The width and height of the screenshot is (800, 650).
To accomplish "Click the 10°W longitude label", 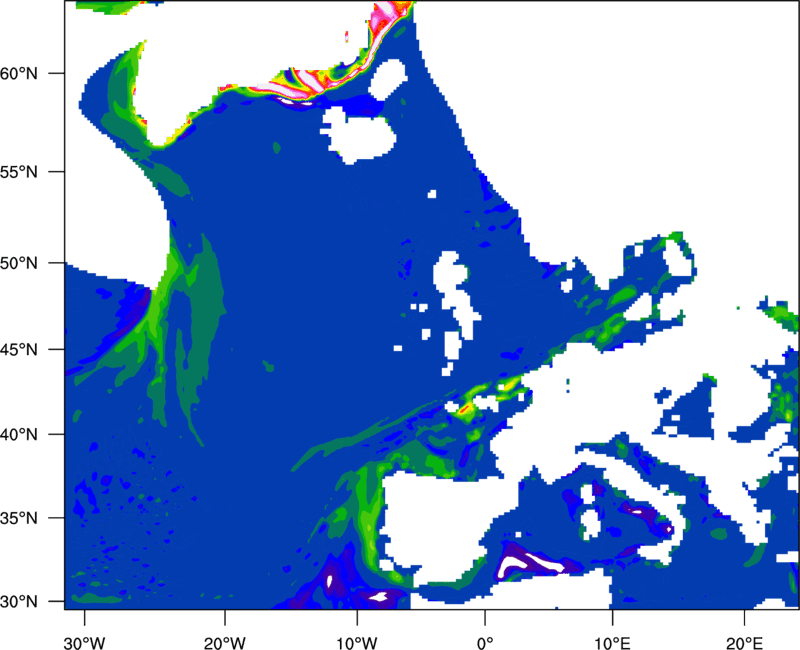I will point(357,643).
